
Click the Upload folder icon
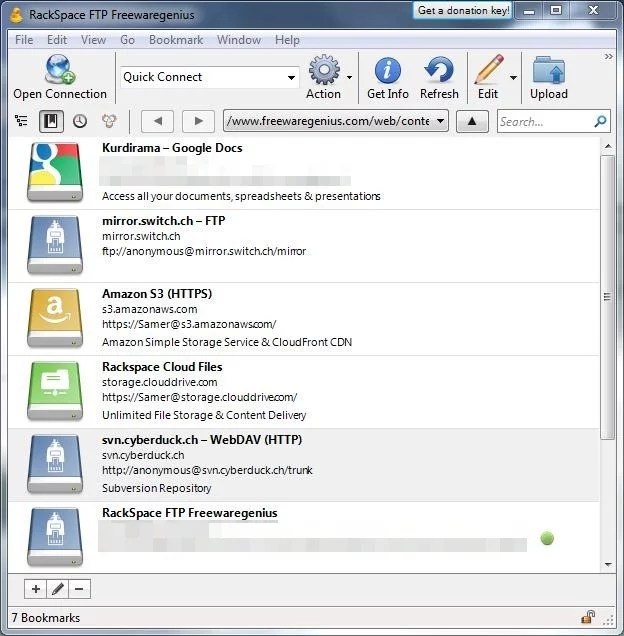pyautogui.click(x=549, y=70)
